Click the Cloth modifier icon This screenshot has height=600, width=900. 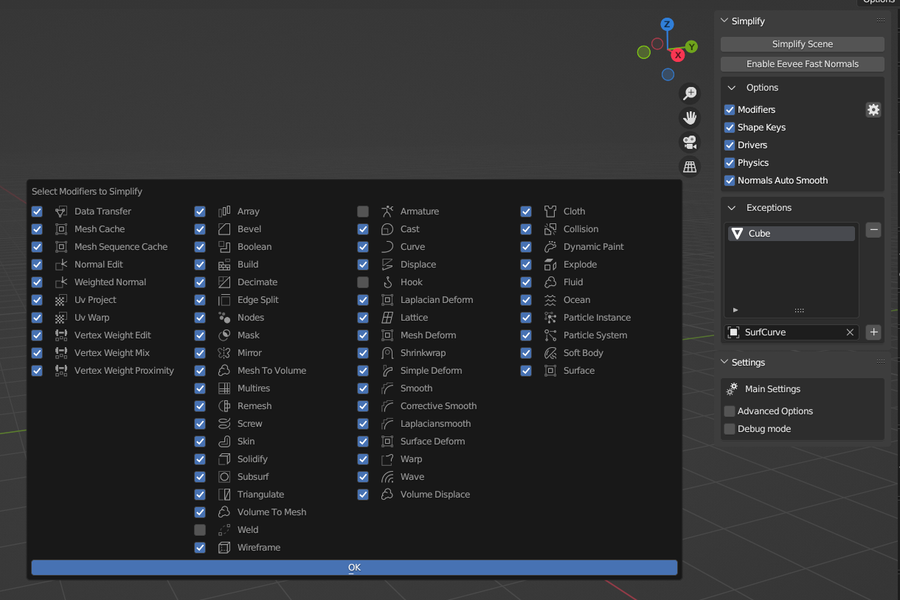click(x=550, y=211)
